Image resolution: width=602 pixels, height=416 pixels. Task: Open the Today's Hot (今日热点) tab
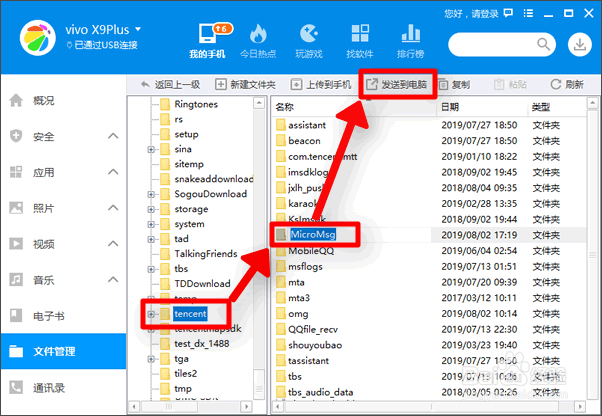[x=258, y=41]
